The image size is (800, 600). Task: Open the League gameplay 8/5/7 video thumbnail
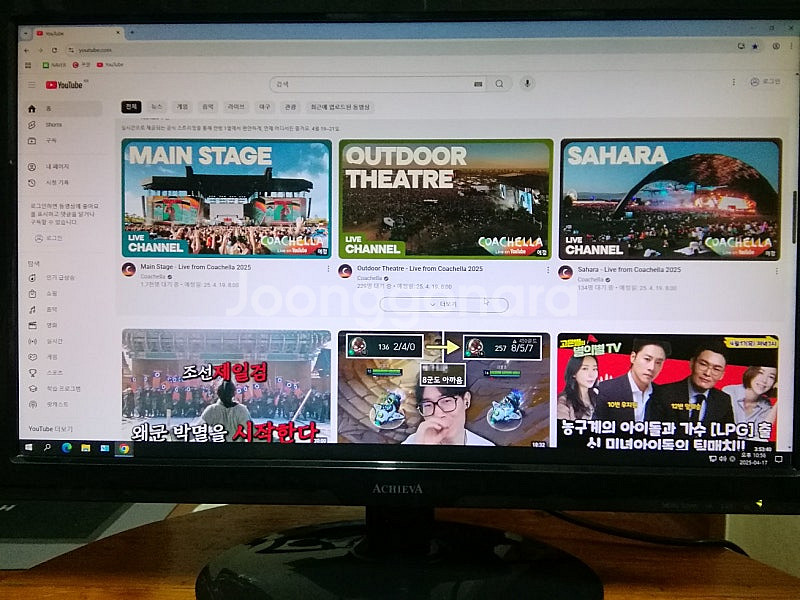(443, 390)
